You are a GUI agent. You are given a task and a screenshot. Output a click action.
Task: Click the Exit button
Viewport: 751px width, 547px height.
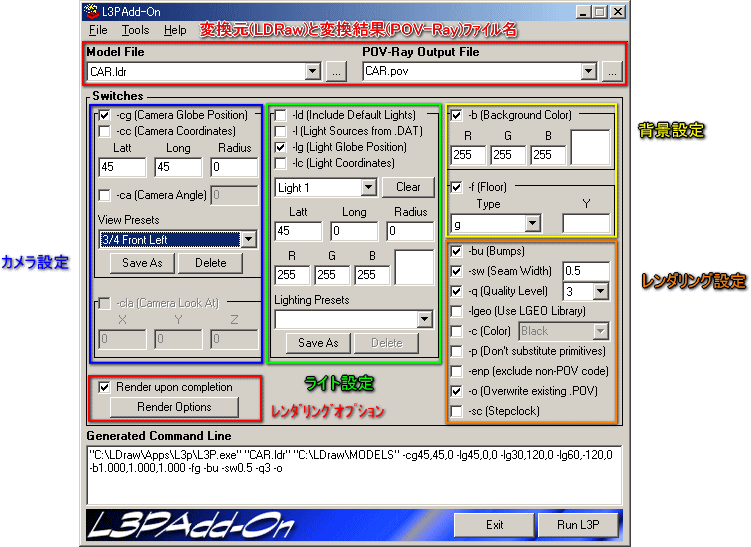coord(494,525)
